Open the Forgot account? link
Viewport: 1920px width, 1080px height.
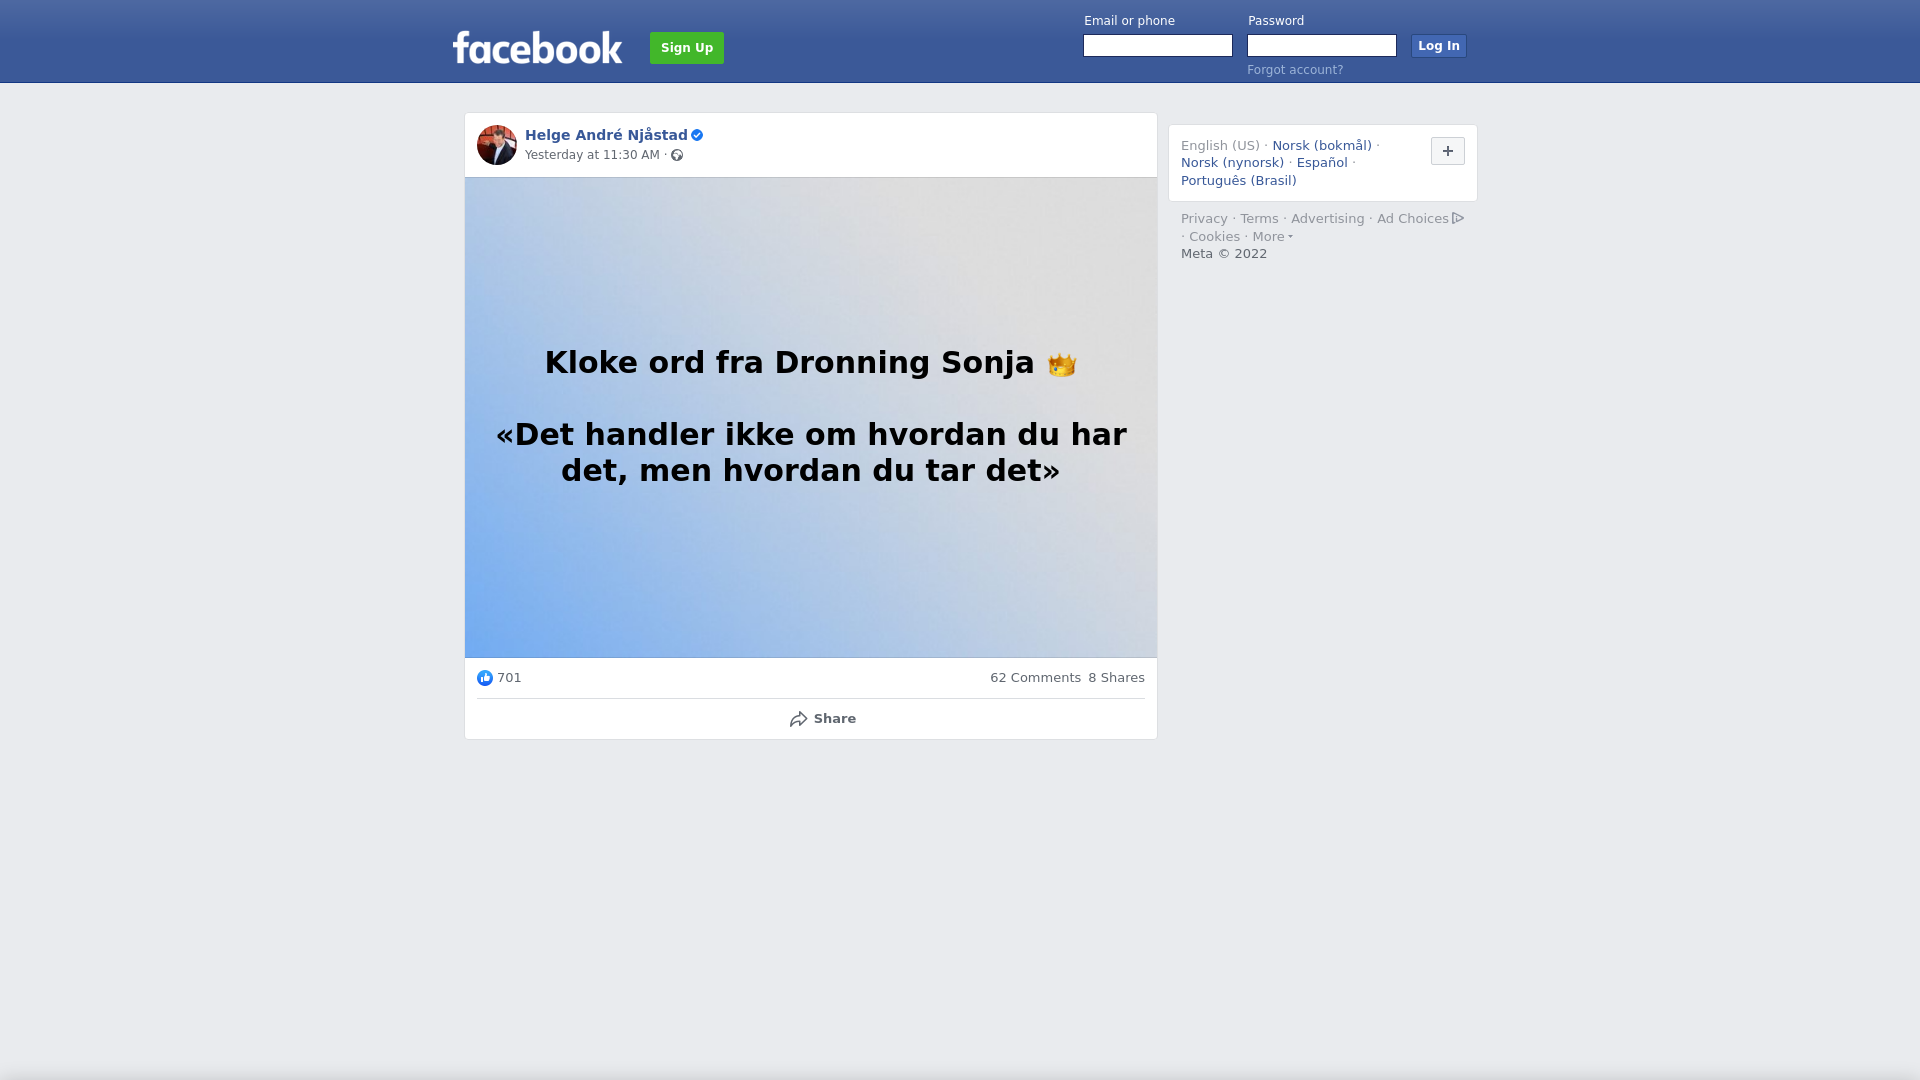point(1295,70)
